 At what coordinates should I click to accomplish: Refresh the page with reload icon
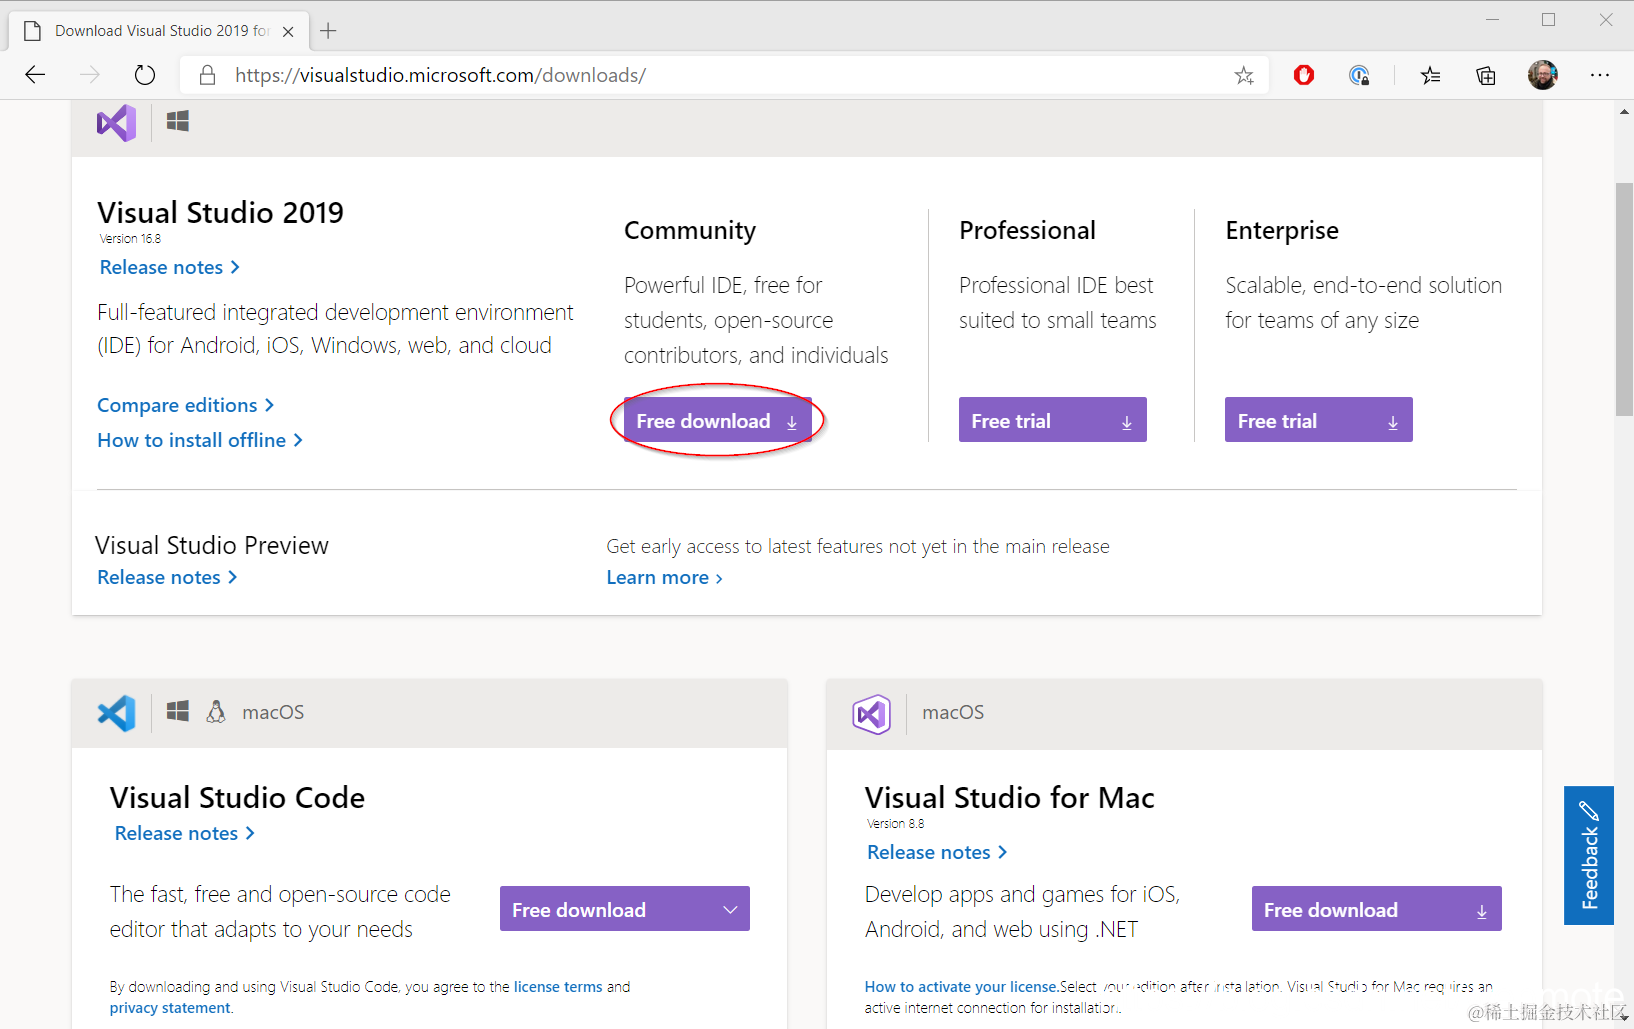145,75
